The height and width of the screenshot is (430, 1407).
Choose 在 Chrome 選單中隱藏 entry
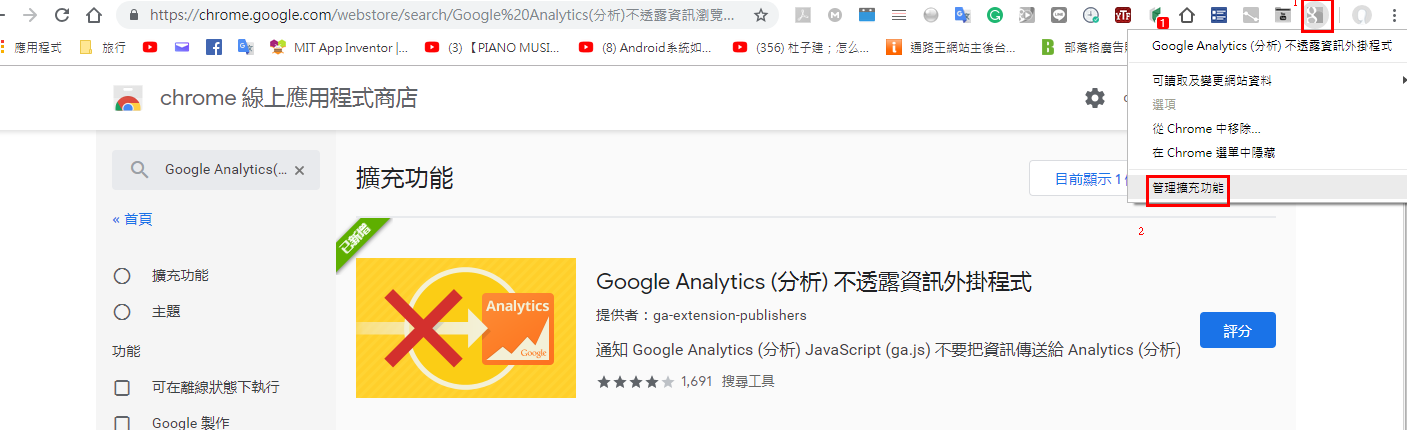[1267, 153]
